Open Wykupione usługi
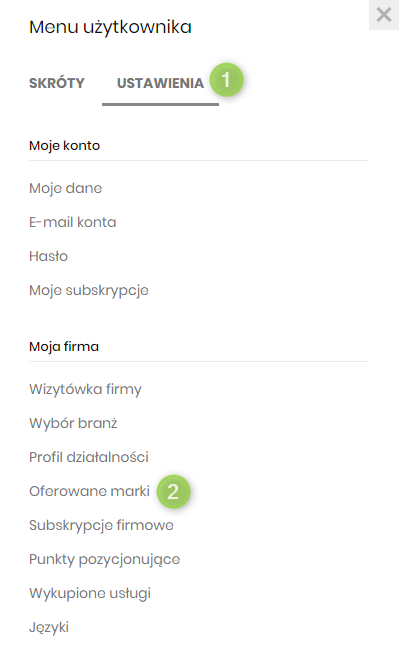The height and width of the screenshot is (663, 399). click(90, 593)
